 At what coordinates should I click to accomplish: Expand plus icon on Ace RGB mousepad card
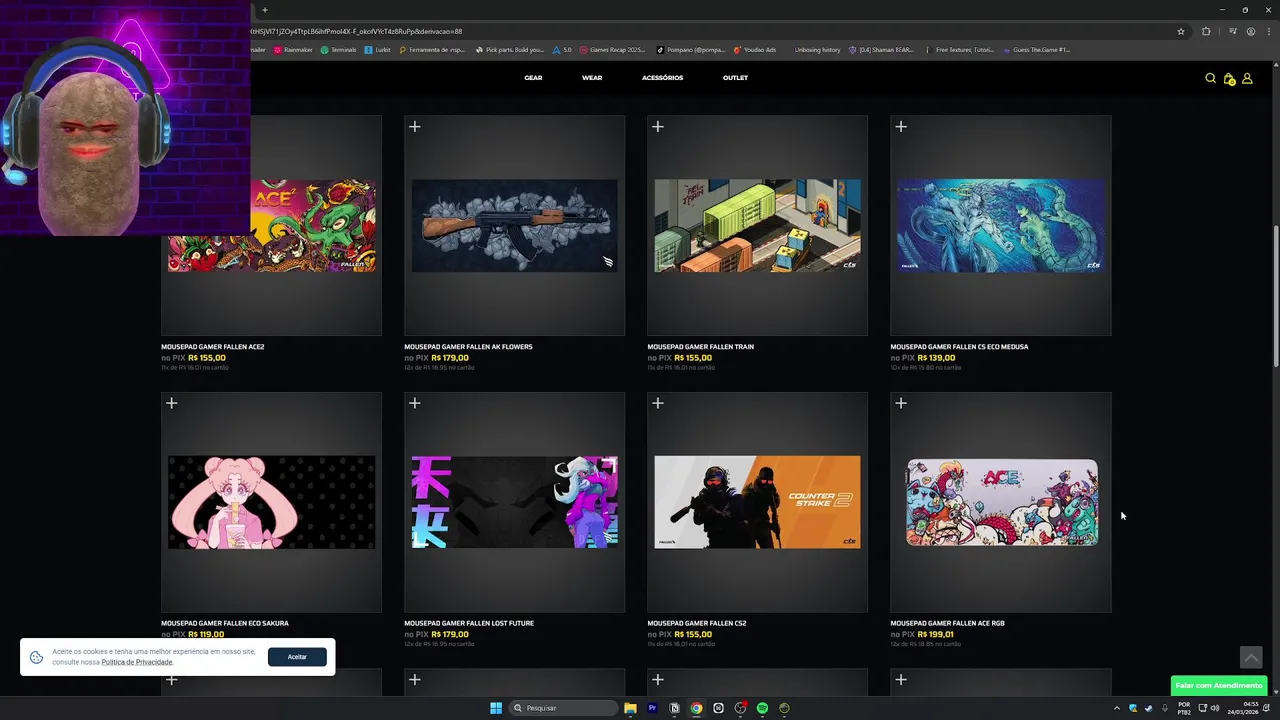pyautogui.click(x=901, y=403)
